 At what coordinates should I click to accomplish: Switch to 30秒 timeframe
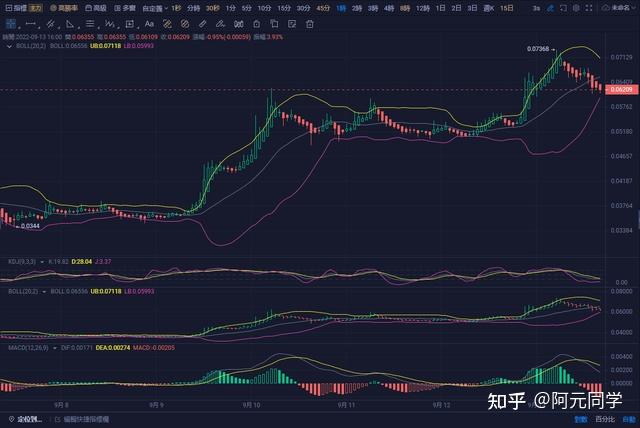(213, 8)
